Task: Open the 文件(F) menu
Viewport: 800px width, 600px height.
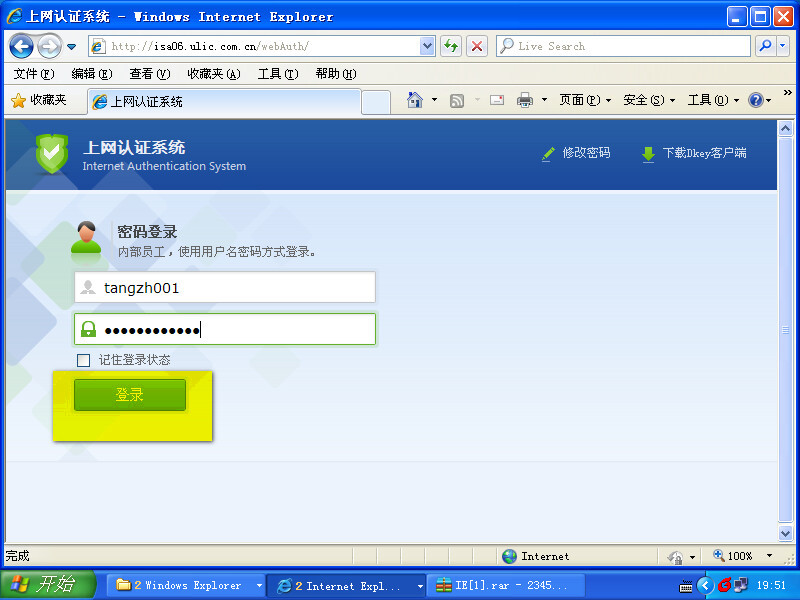Action: [34, 74]
